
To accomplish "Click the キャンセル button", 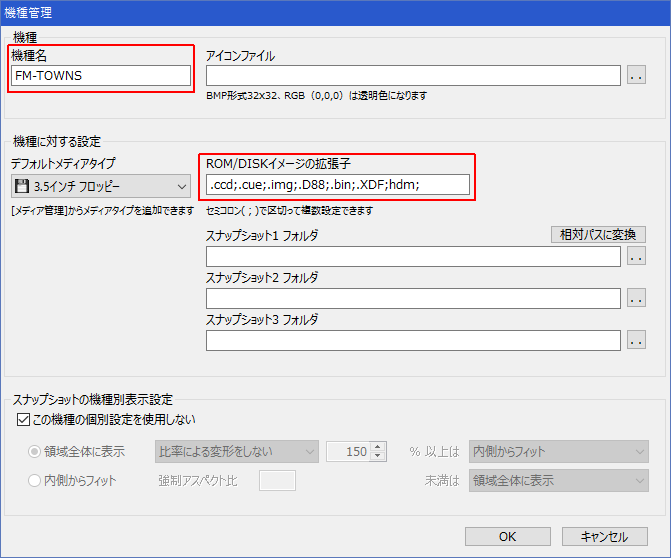I will pos(605,537).
